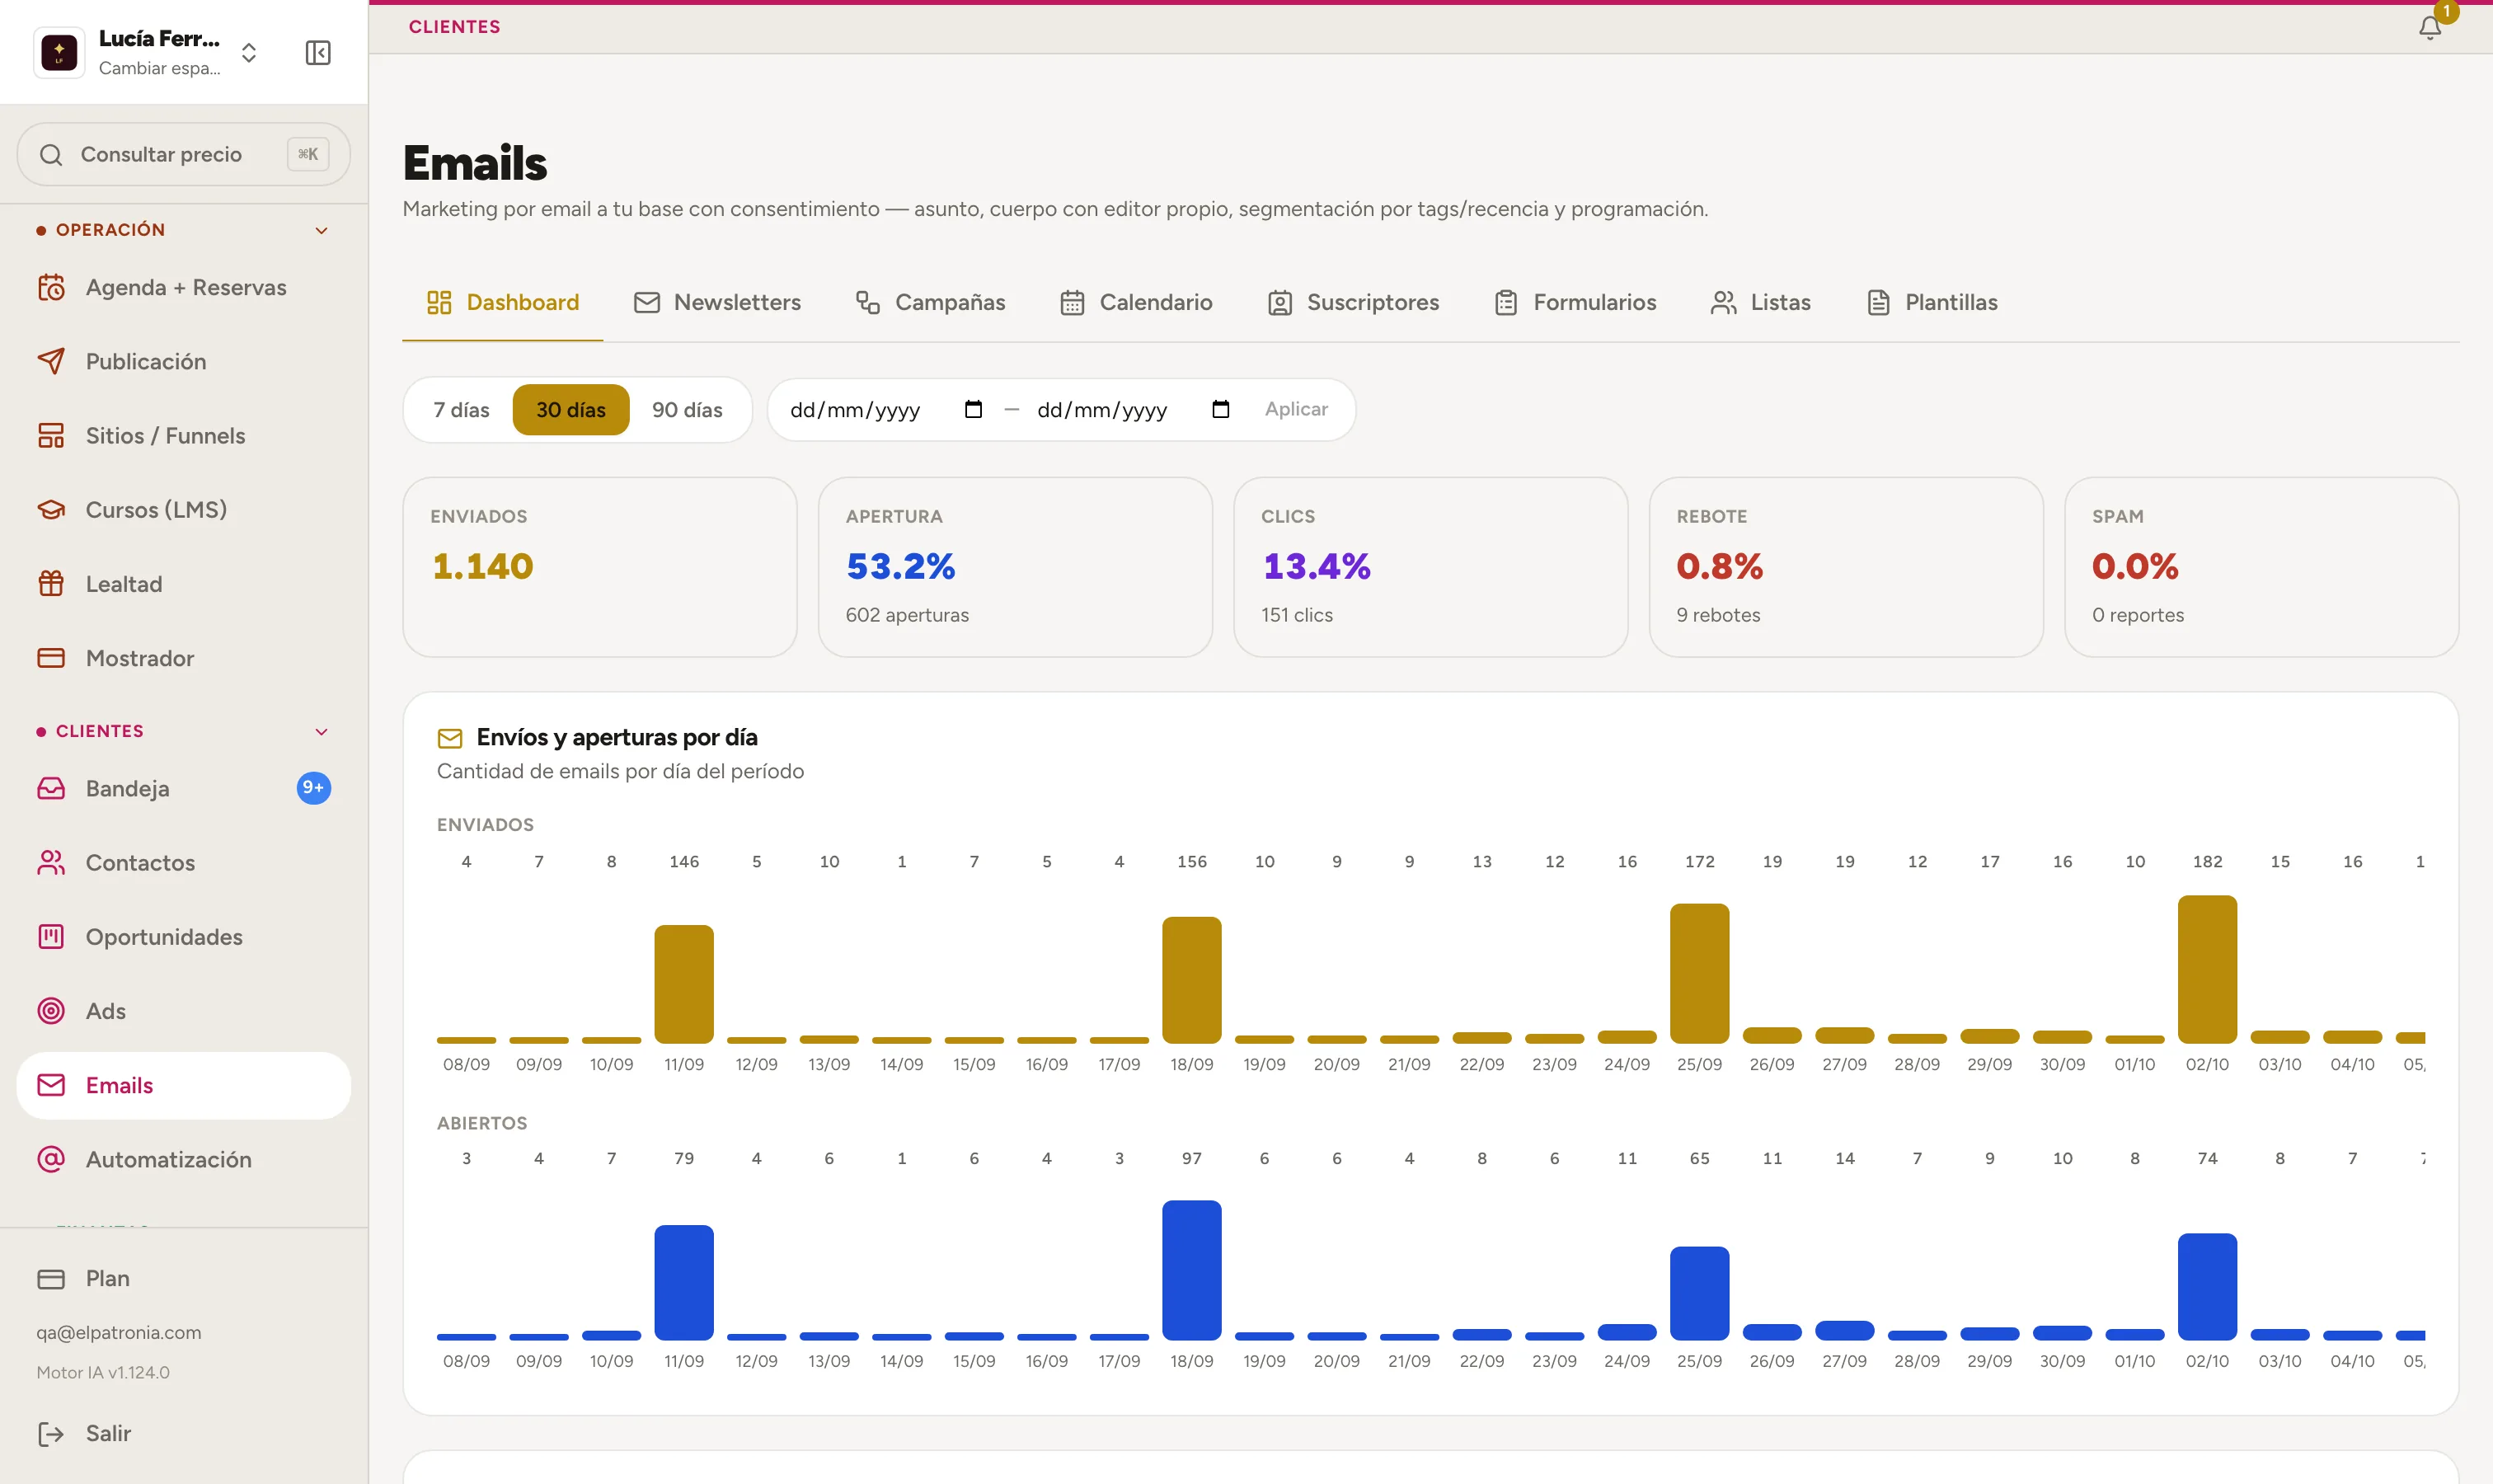Screen dimensions: 2493x1484
Task: Click the Consultar precio search field
Action: (184, 155)
